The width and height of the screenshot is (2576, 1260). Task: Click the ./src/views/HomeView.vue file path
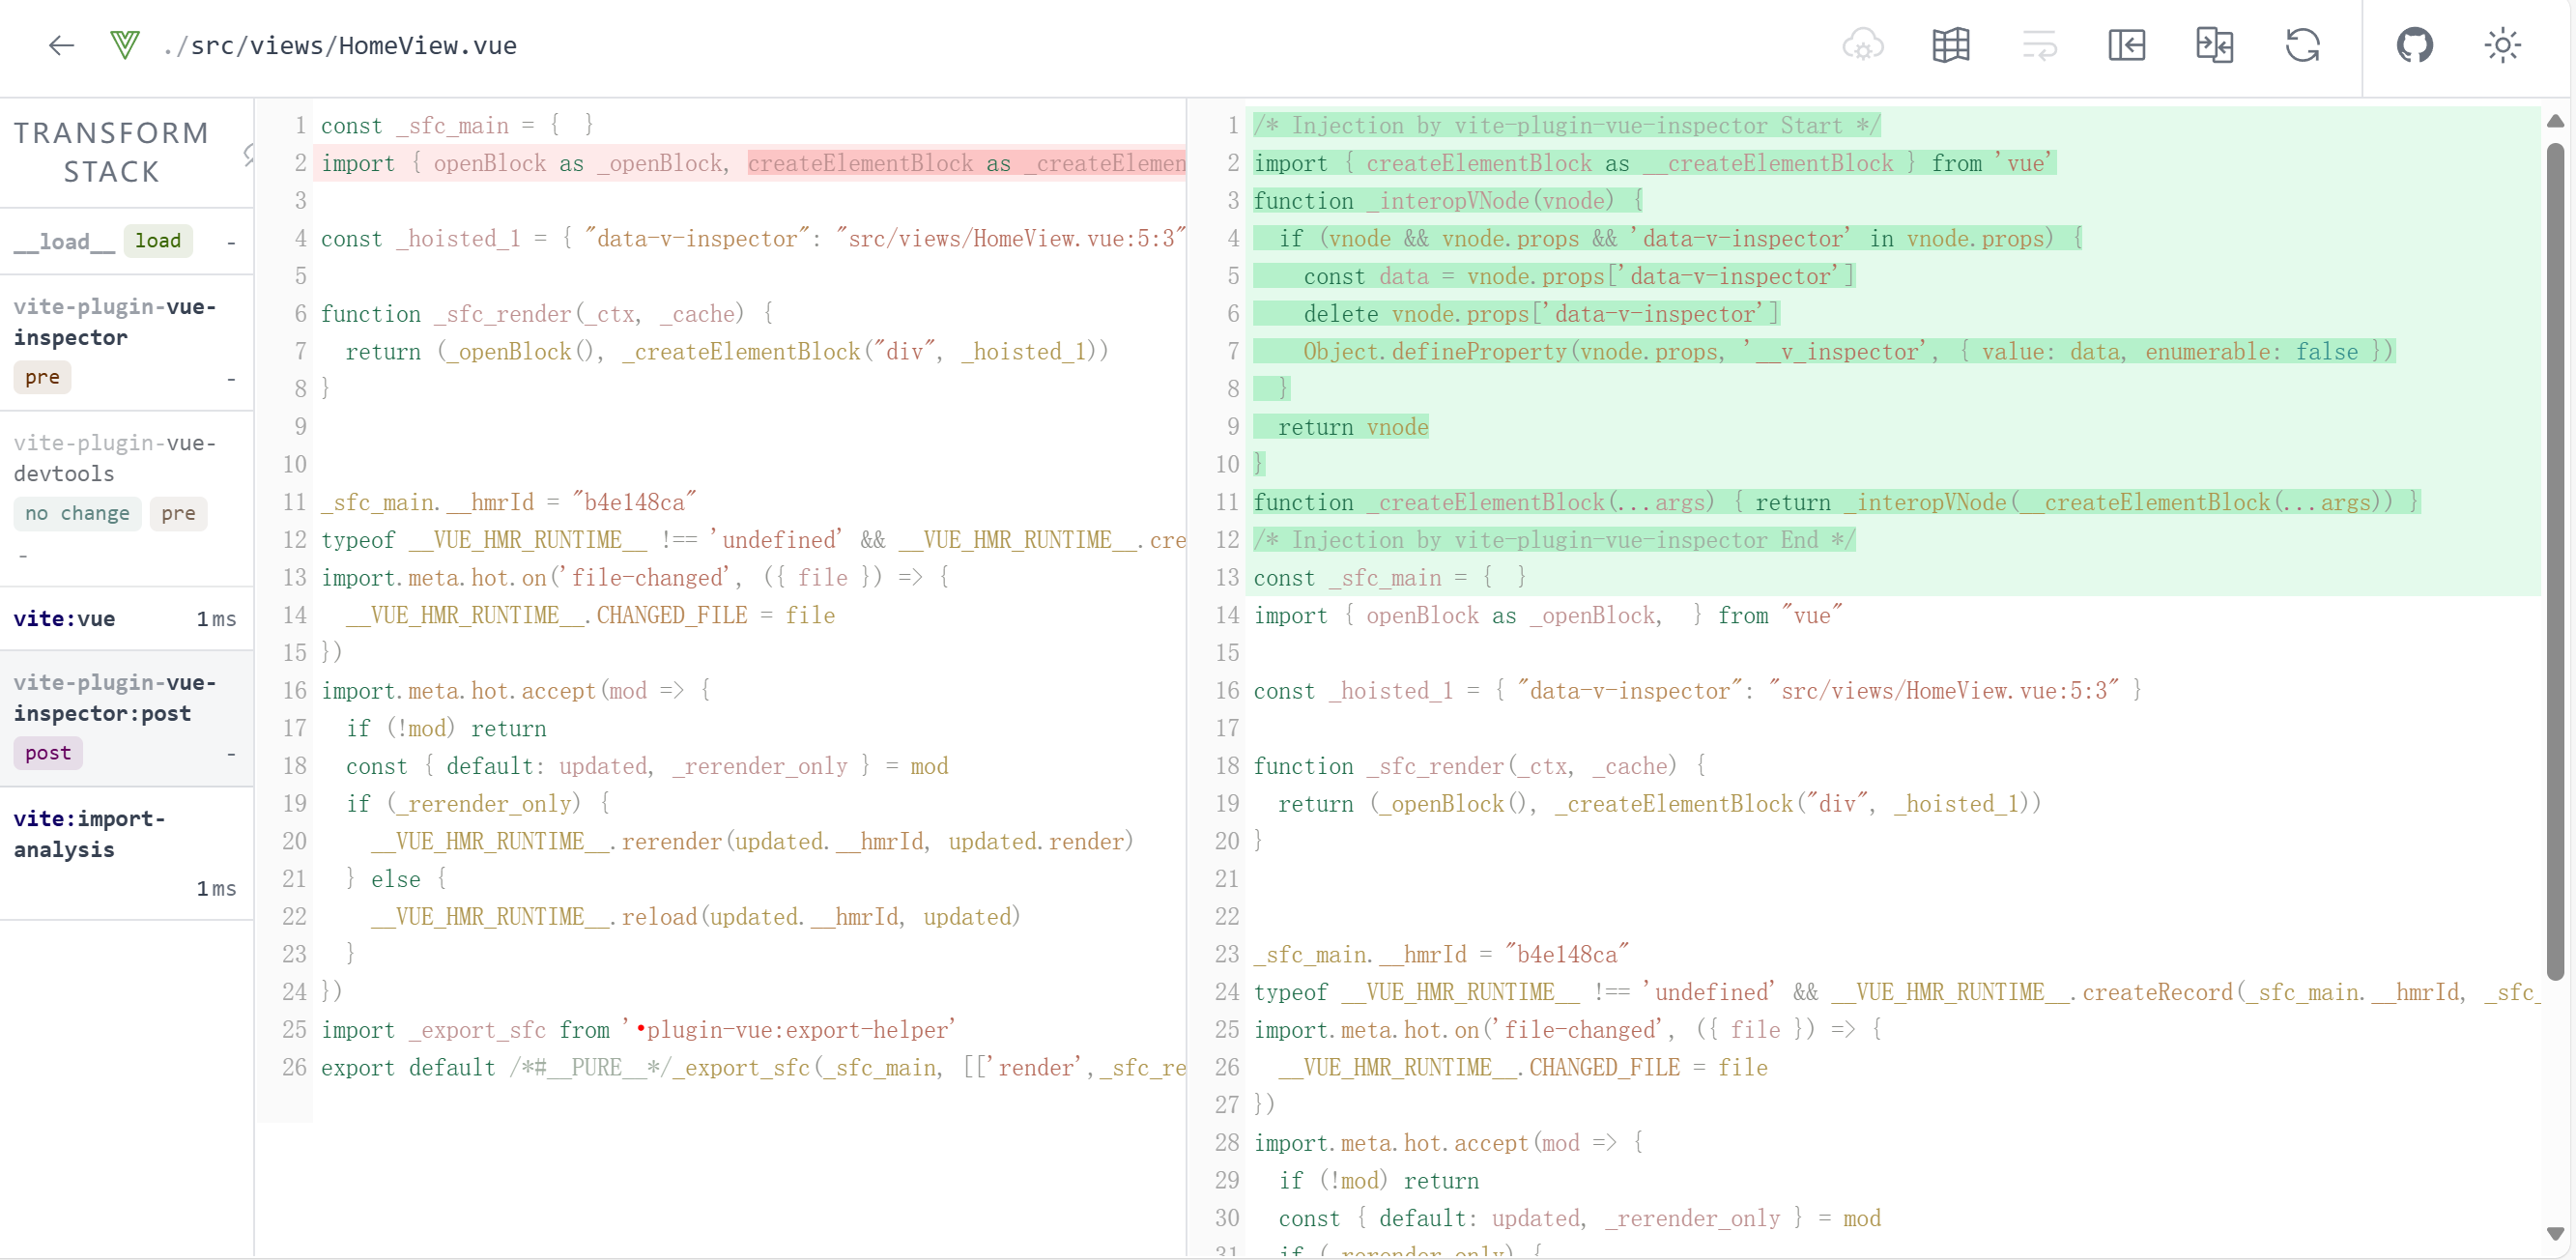click(x=340, y=46)
